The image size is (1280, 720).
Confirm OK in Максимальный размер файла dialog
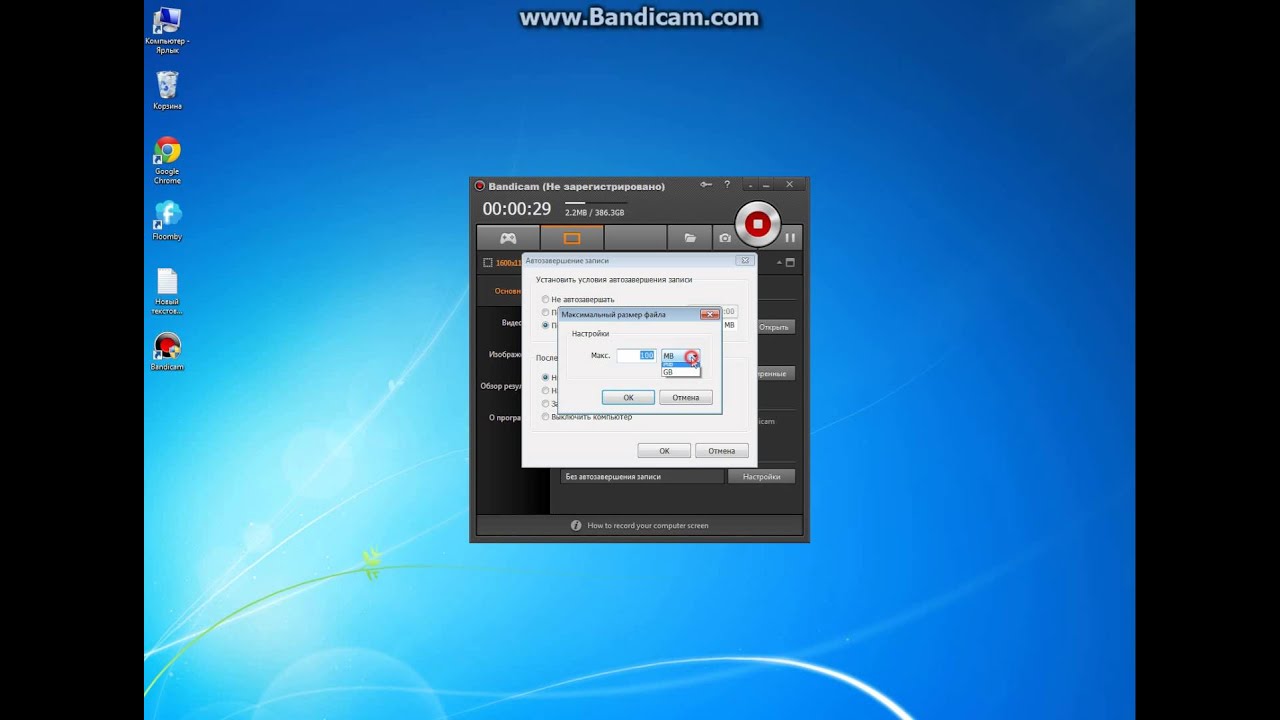point(628,397)
